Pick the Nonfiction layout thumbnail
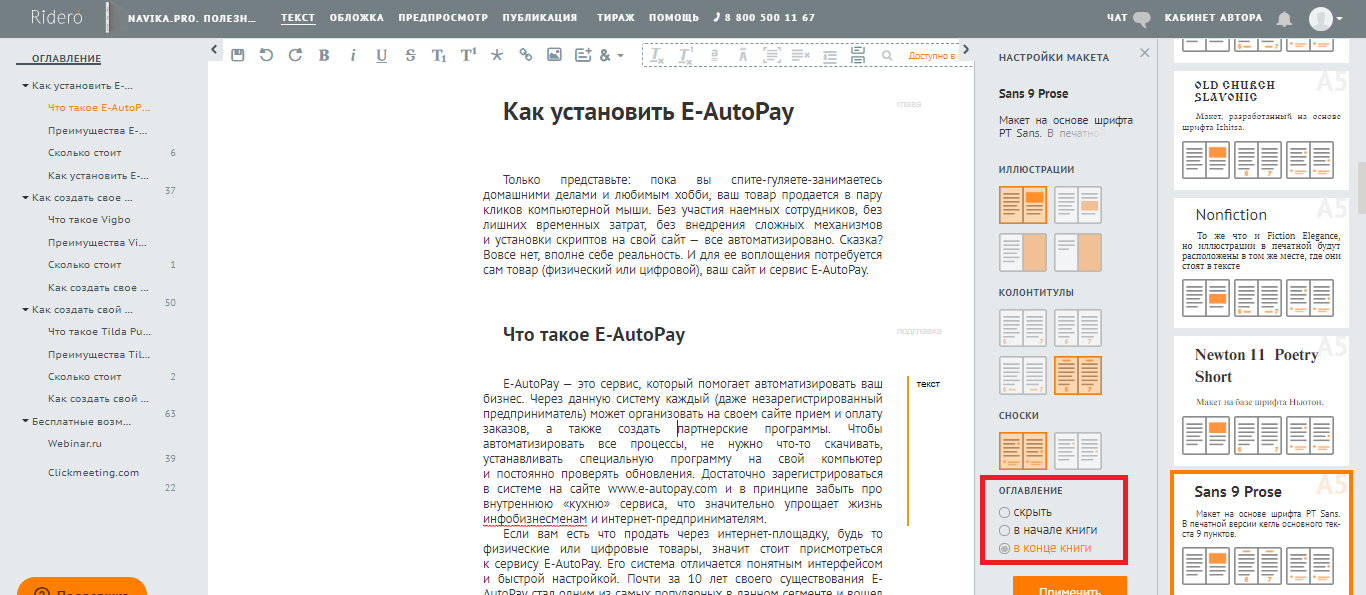Image resolution: width=1366 pixels, height=595 pixels. [1257, 262]
